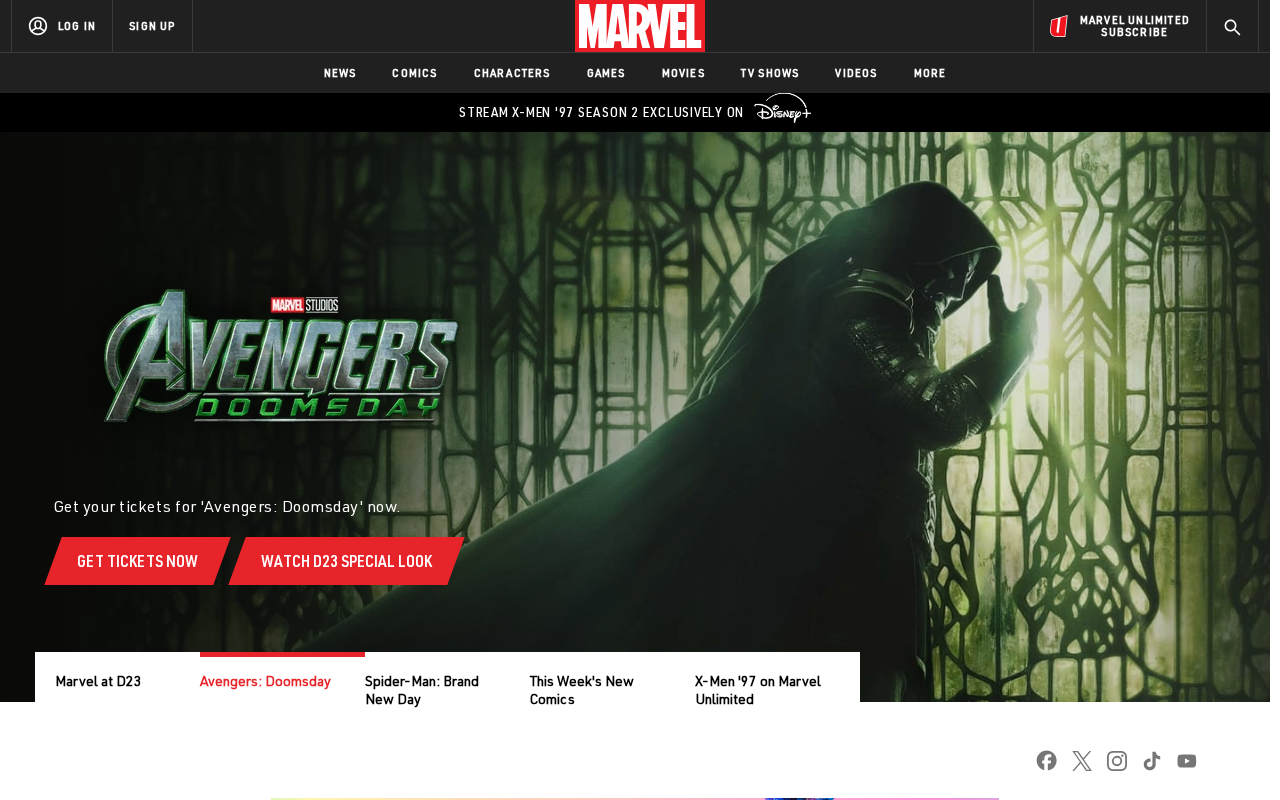Screen dimensions: 1280x800
Task: Open the News menu
Action: click(x=340, y=73)
